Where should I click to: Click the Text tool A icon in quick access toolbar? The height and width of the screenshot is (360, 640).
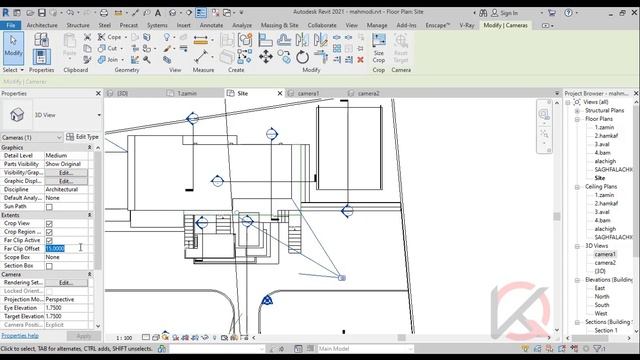point(158,13)
